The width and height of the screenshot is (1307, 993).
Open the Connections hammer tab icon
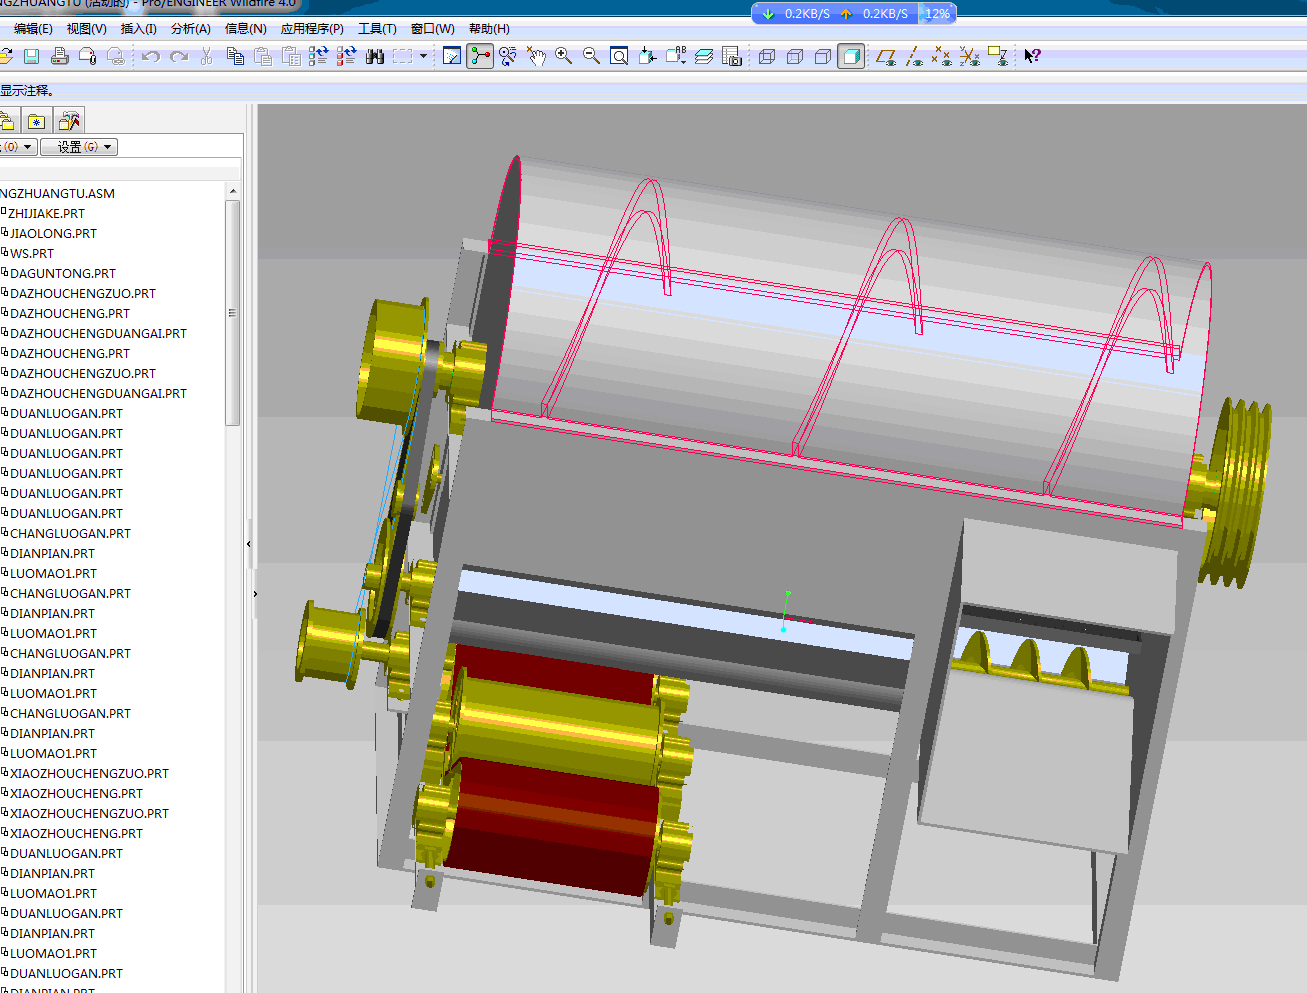click(x=69, y=121)
